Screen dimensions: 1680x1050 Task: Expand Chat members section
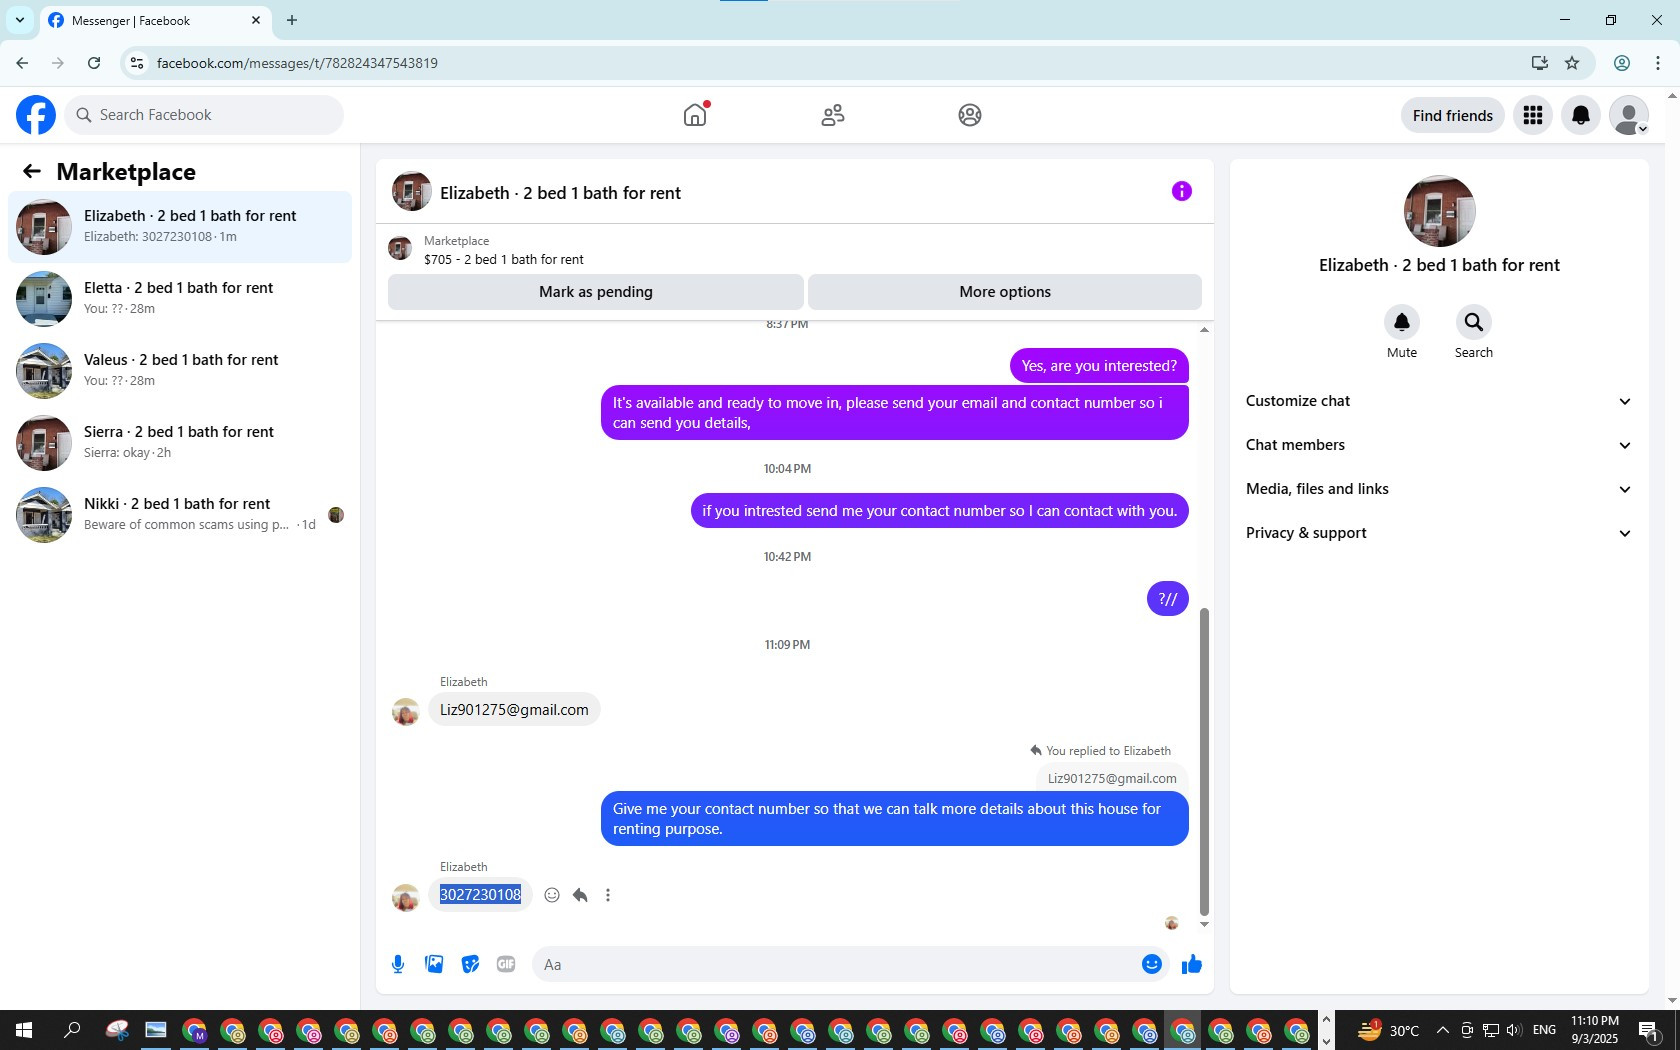coord(1439,445)
